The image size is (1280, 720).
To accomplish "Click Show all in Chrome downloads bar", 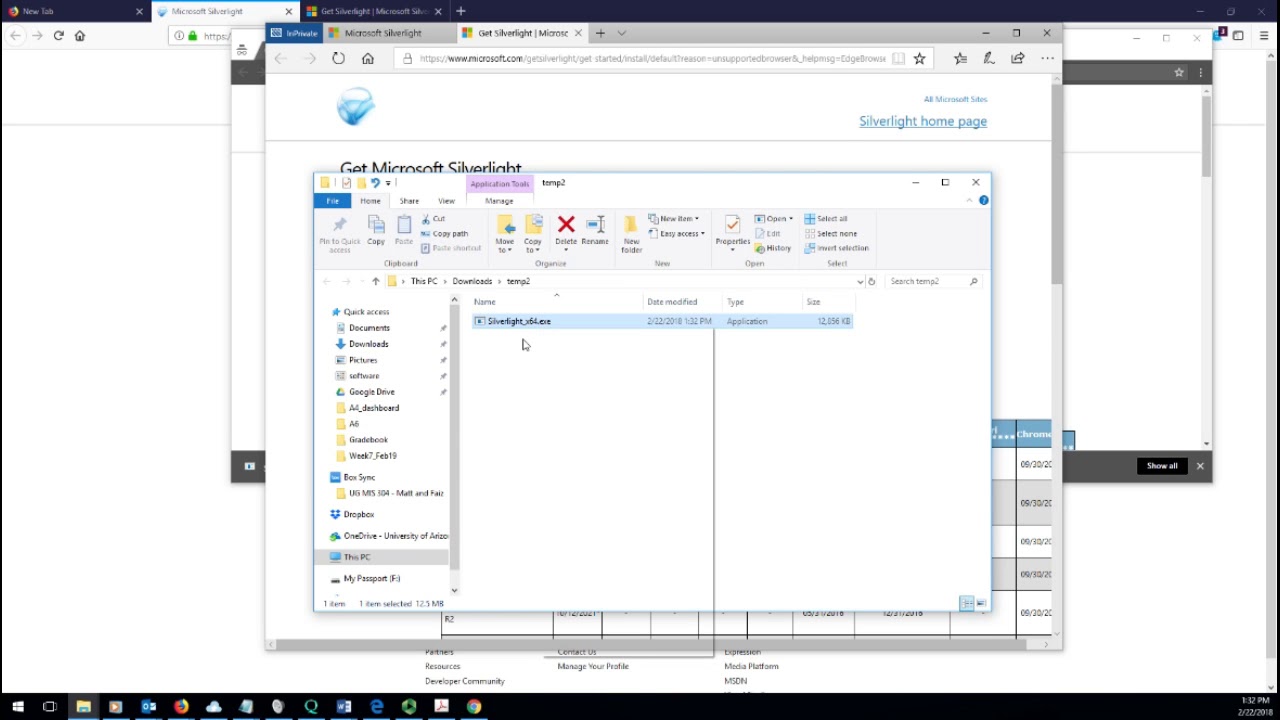I will point(1162,466).
